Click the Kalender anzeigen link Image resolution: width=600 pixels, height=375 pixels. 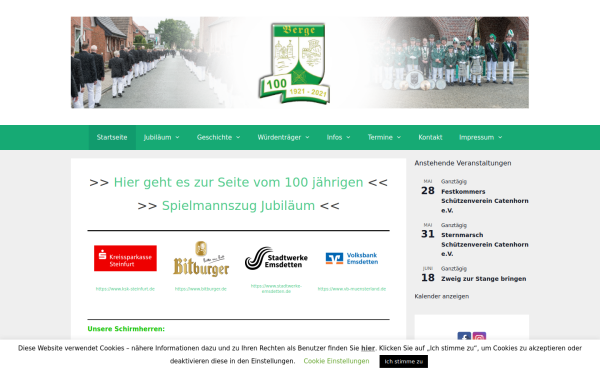tap(442, 296)
